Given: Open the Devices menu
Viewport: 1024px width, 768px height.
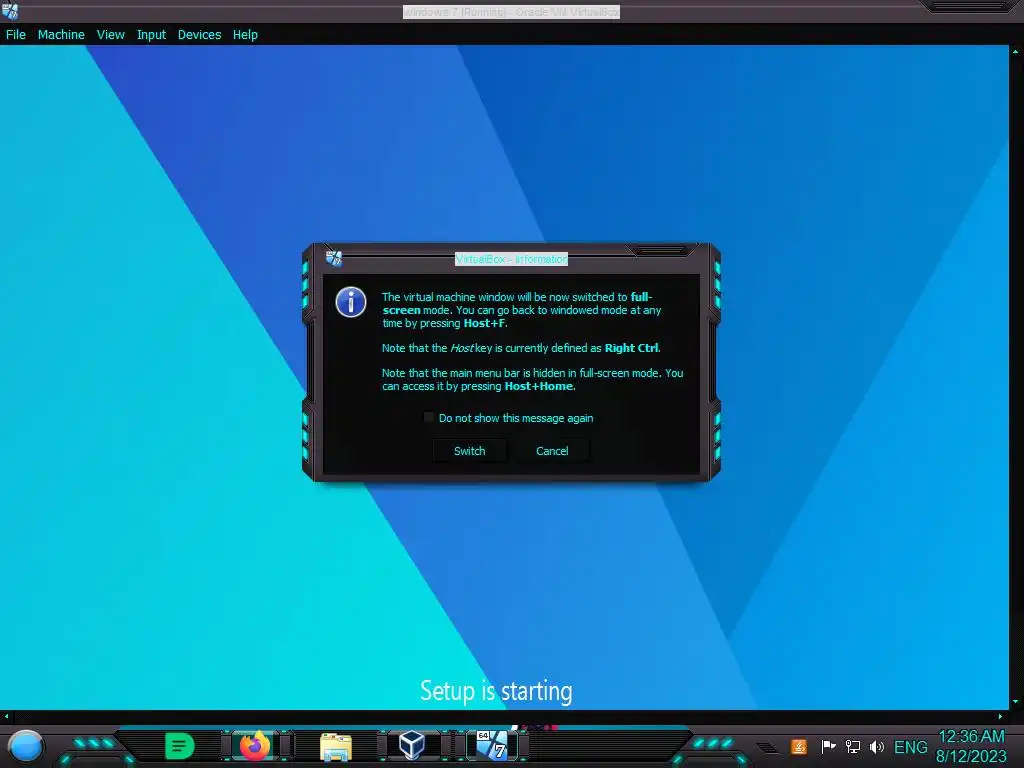Looking at the screenshot, I should [199, 35].
